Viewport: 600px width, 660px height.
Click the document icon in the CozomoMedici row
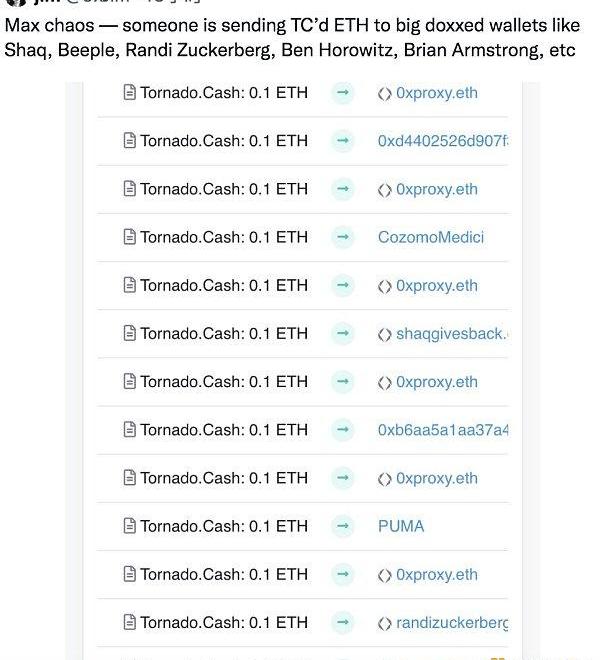(x=129, y=238)
